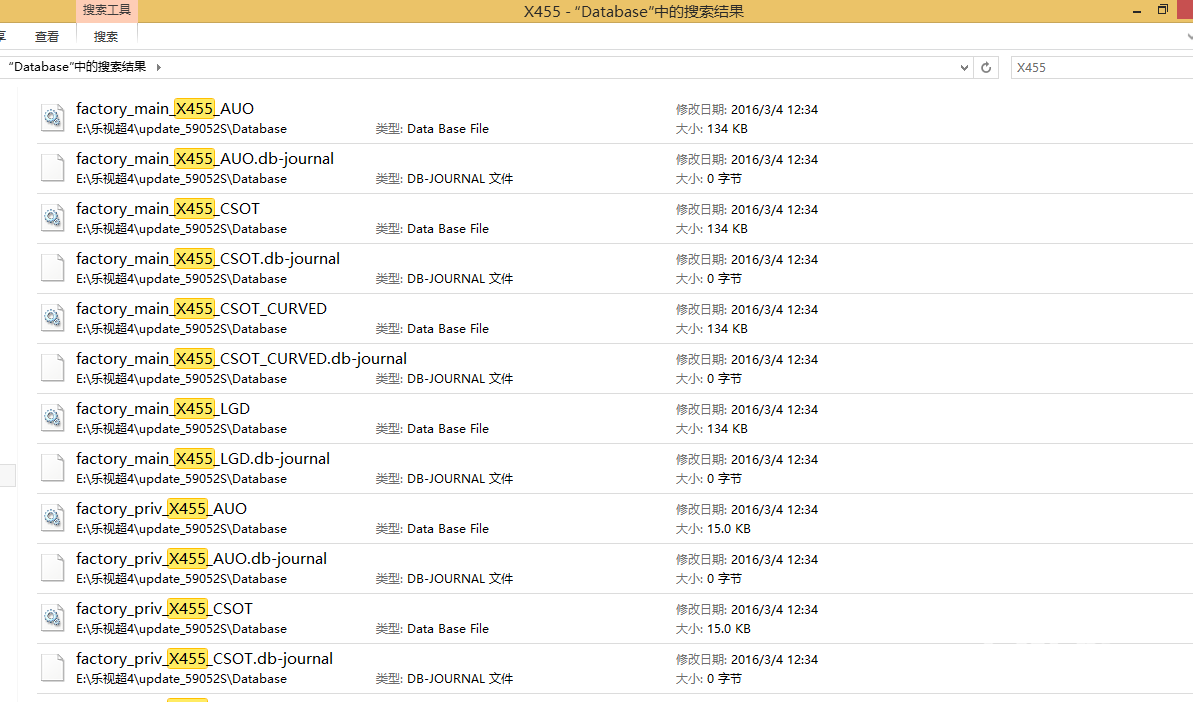Select the factory_priv_X455_AUO.db-journal file icon
This screenshot has height=702, width=1193.
click(52, 568)
